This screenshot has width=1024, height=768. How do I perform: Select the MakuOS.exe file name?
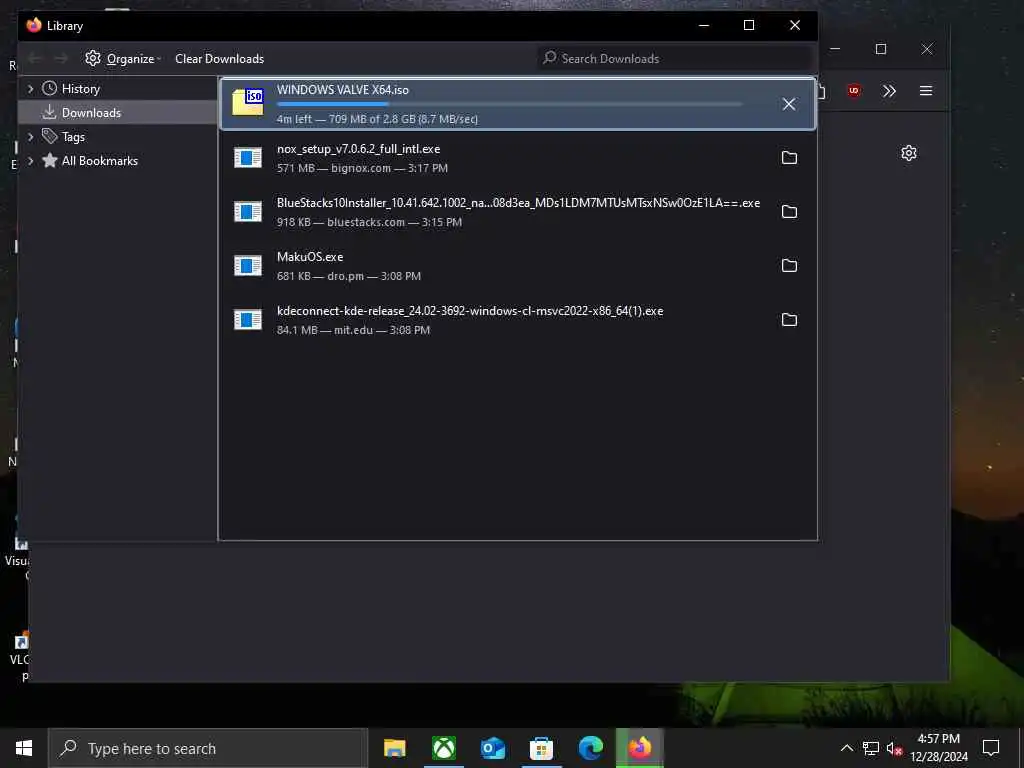click(310, 257)
